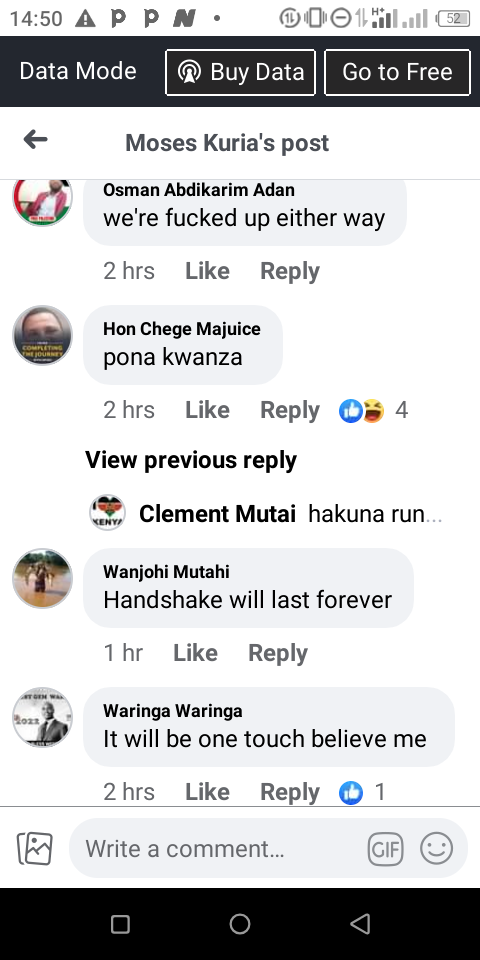
Task: Open the GIF picker icon
Action: click(385, 849)
